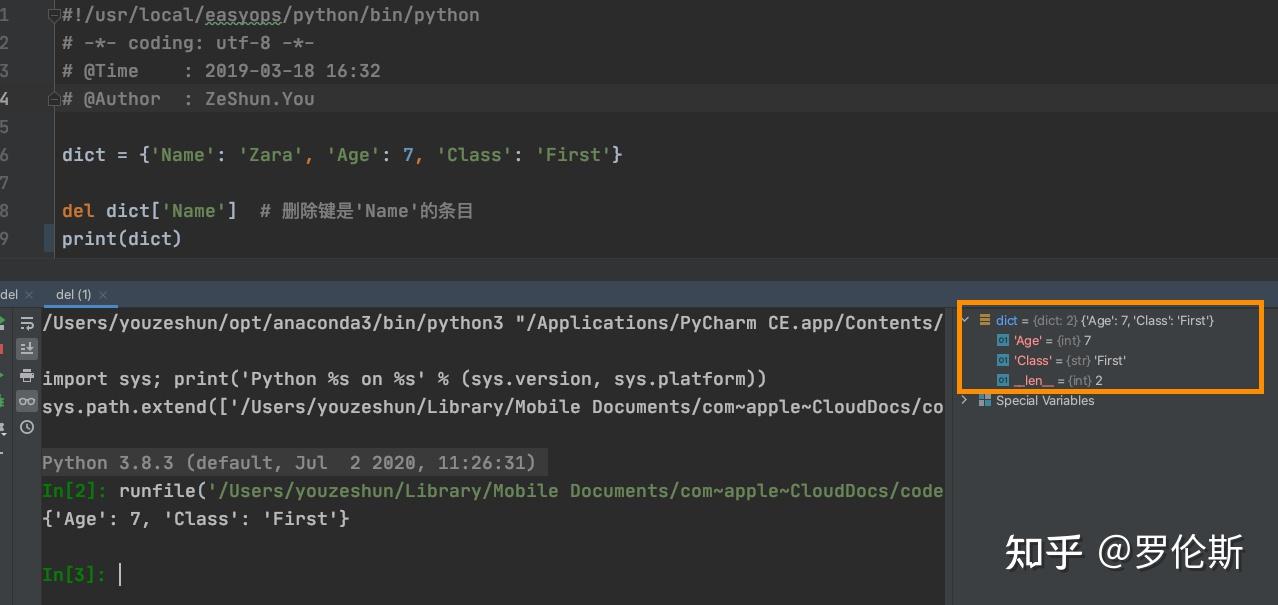Close the first 'del' console tab
Screen dimensions: 1278x605
[27, 295]
